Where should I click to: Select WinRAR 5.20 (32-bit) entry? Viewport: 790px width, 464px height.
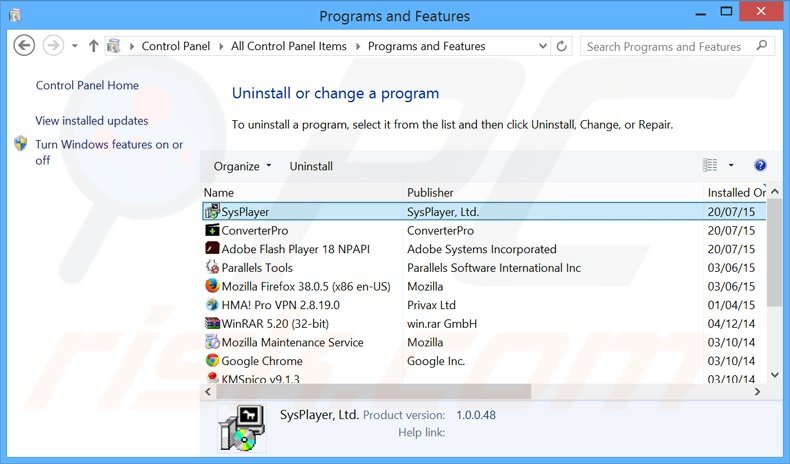pyautogui.click(x=275, y=323)
